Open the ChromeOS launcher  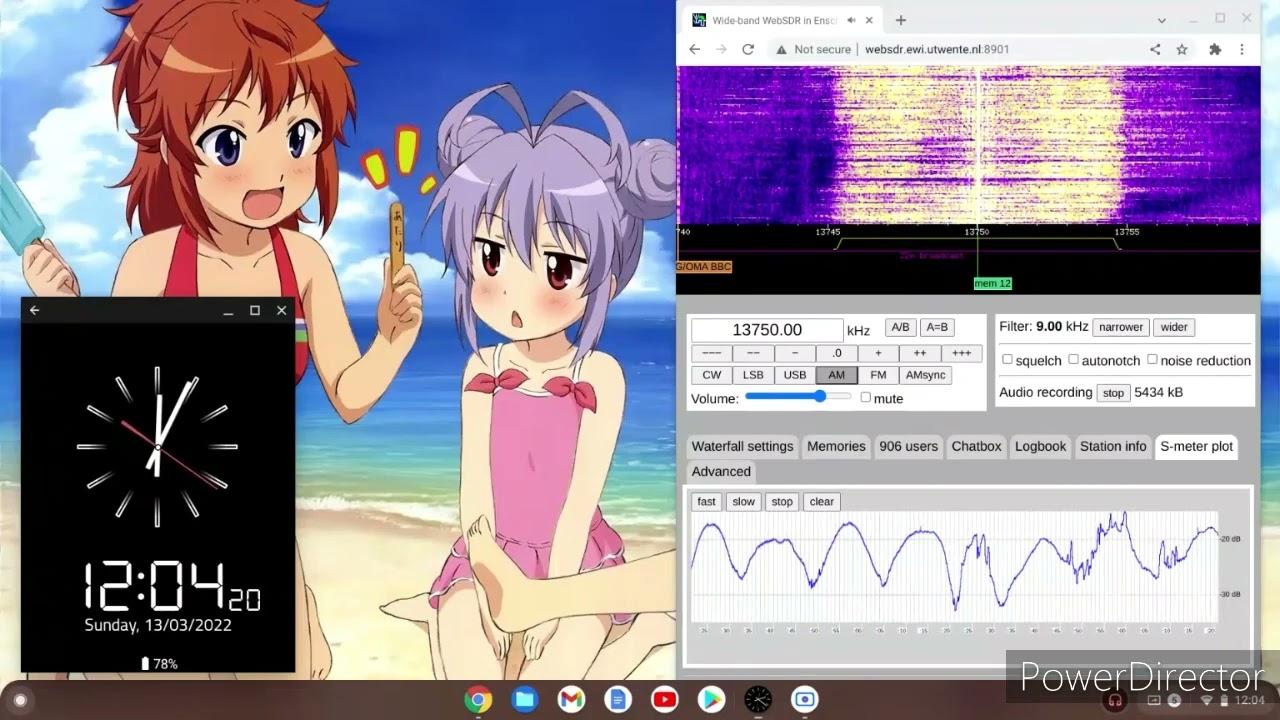[x=19, y=700]
